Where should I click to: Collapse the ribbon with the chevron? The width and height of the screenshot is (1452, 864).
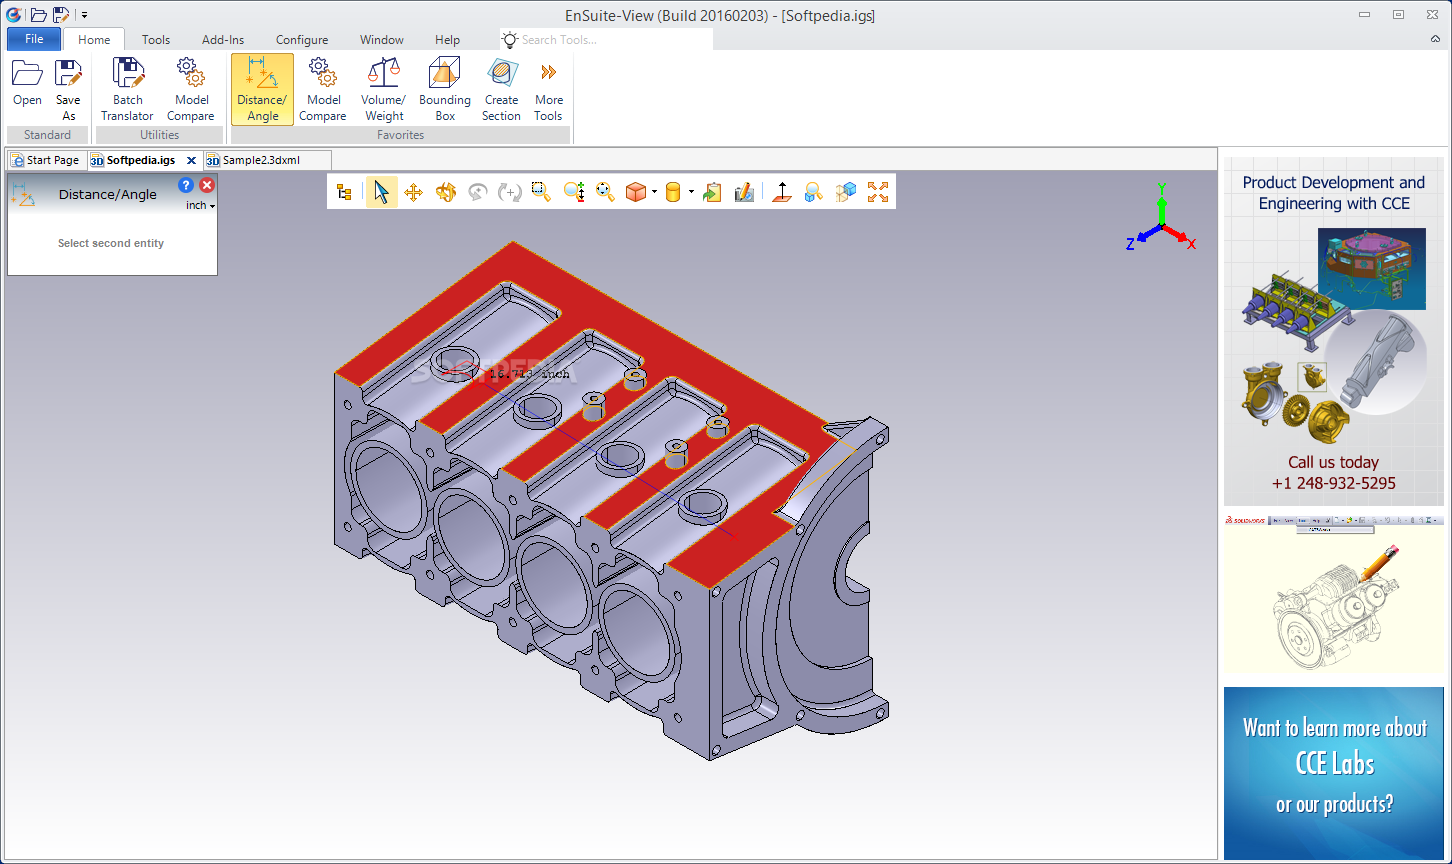(1435, 39)
